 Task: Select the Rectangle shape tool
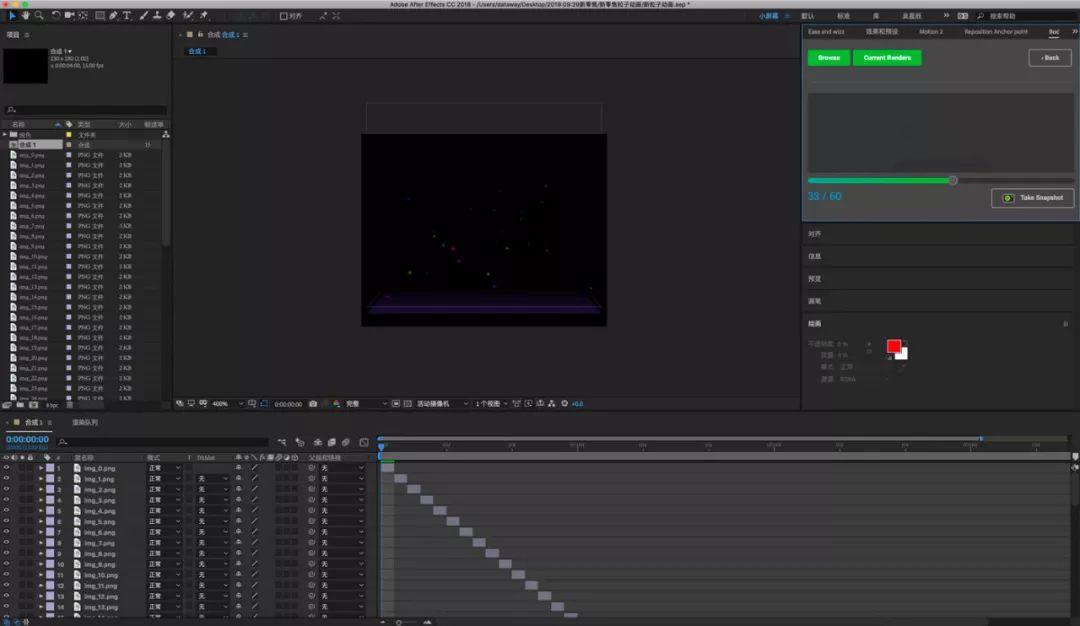coord(100,16)
